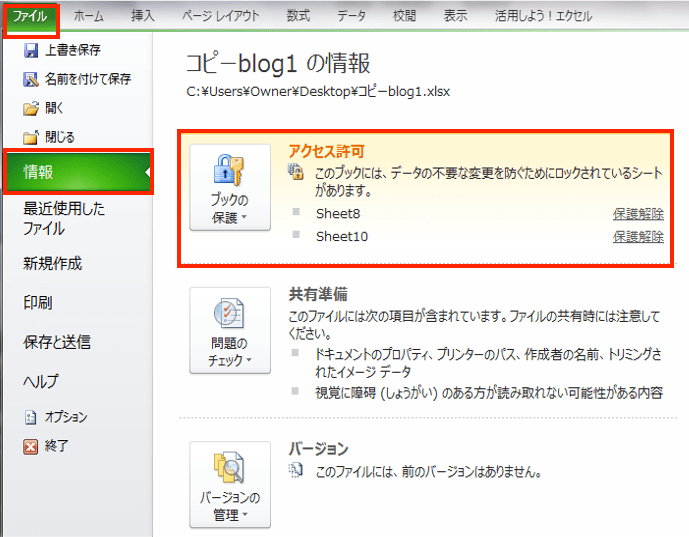689x537 pixels.
Task: Choose 新規作成 in the side menu
Action: [53, 264]
